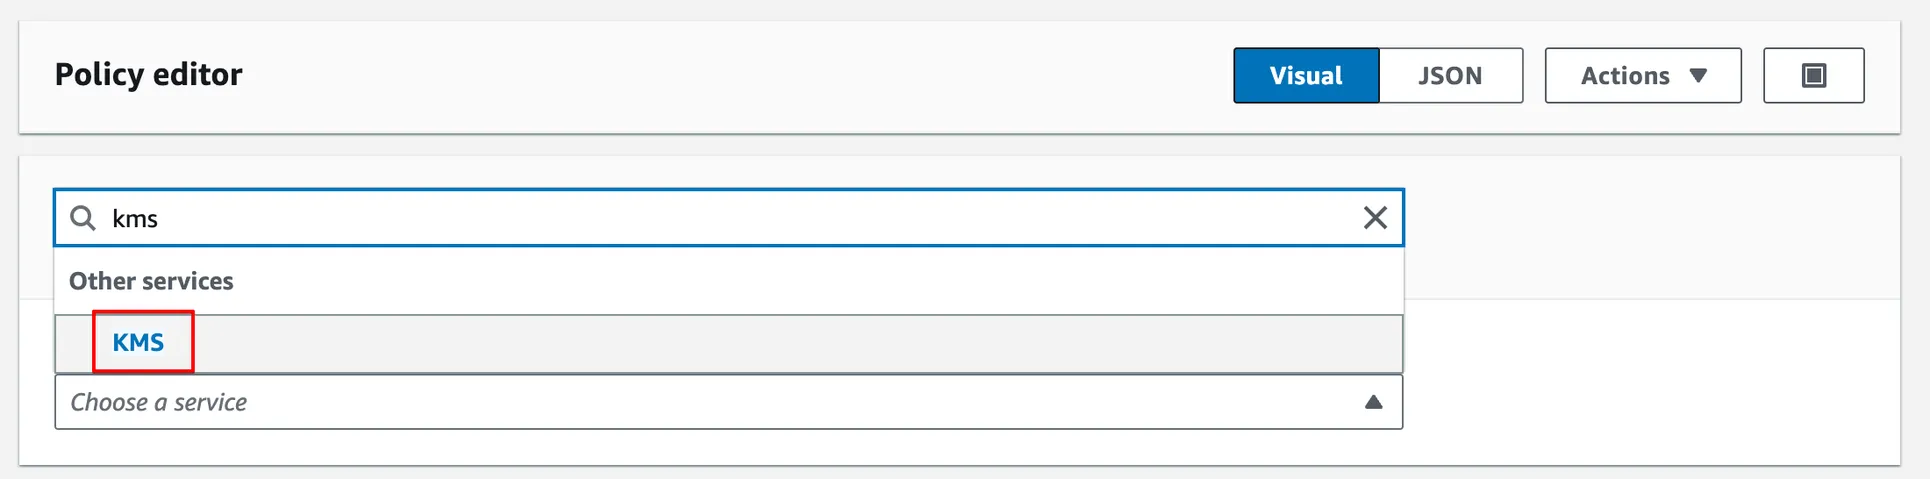The height and width of the screenshot is (479, 1930).
Task: Open the Actions dropdown menu
Action: coord(1642,76)
